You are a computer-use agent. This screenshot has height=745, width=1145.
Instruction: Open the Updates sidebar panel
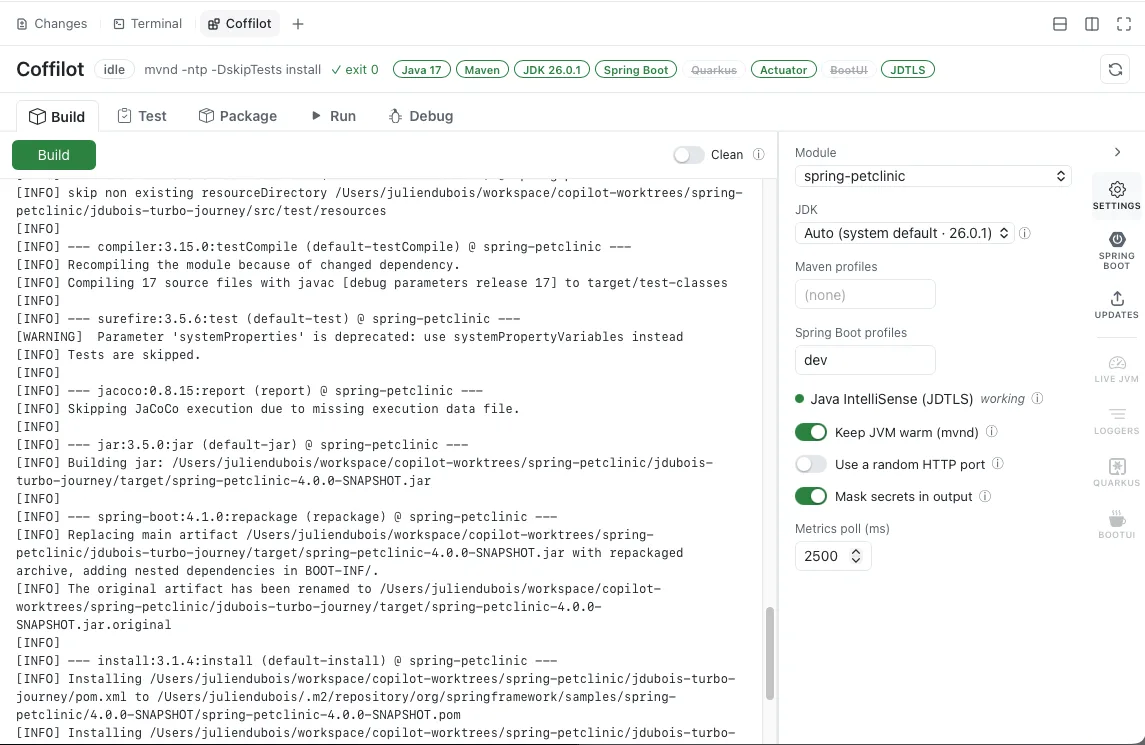(1117, 304)
